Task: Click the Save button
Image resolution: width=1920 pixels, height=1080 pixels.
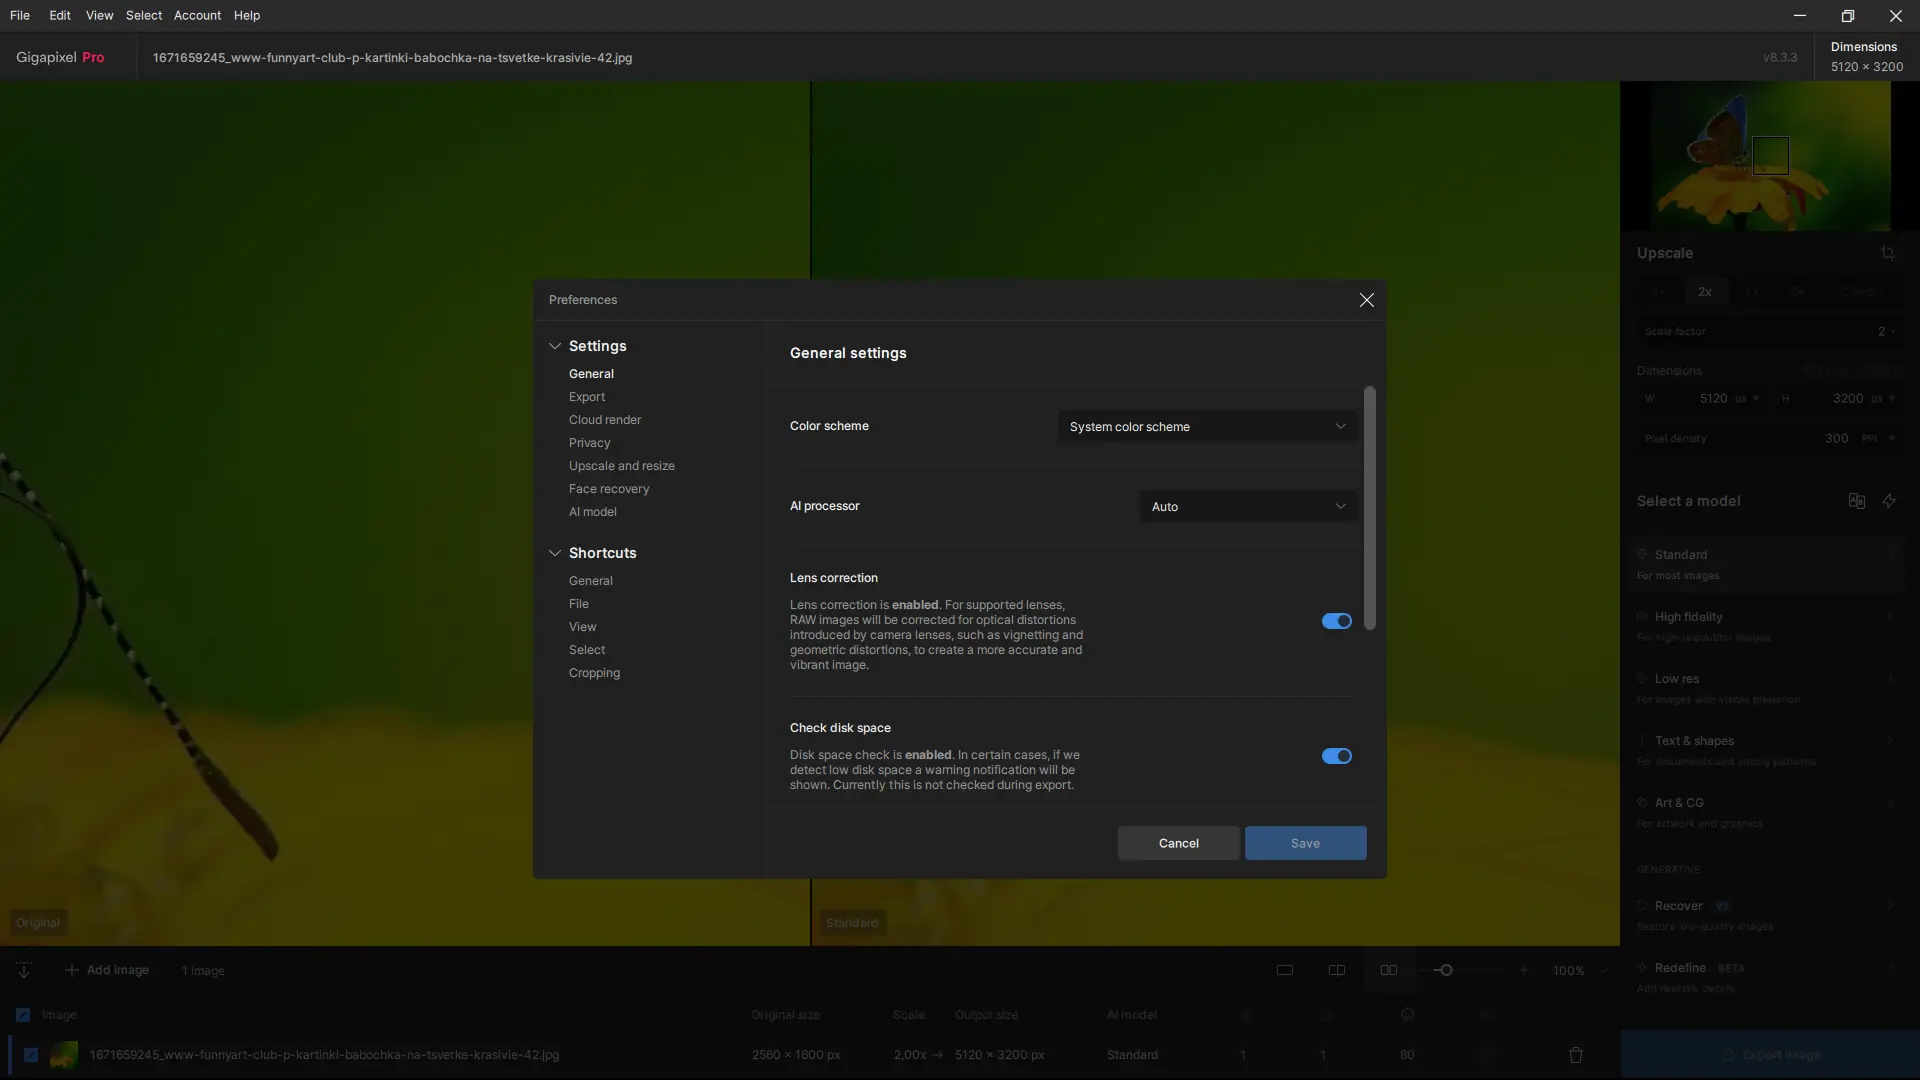Action: tap(1305, 843)
